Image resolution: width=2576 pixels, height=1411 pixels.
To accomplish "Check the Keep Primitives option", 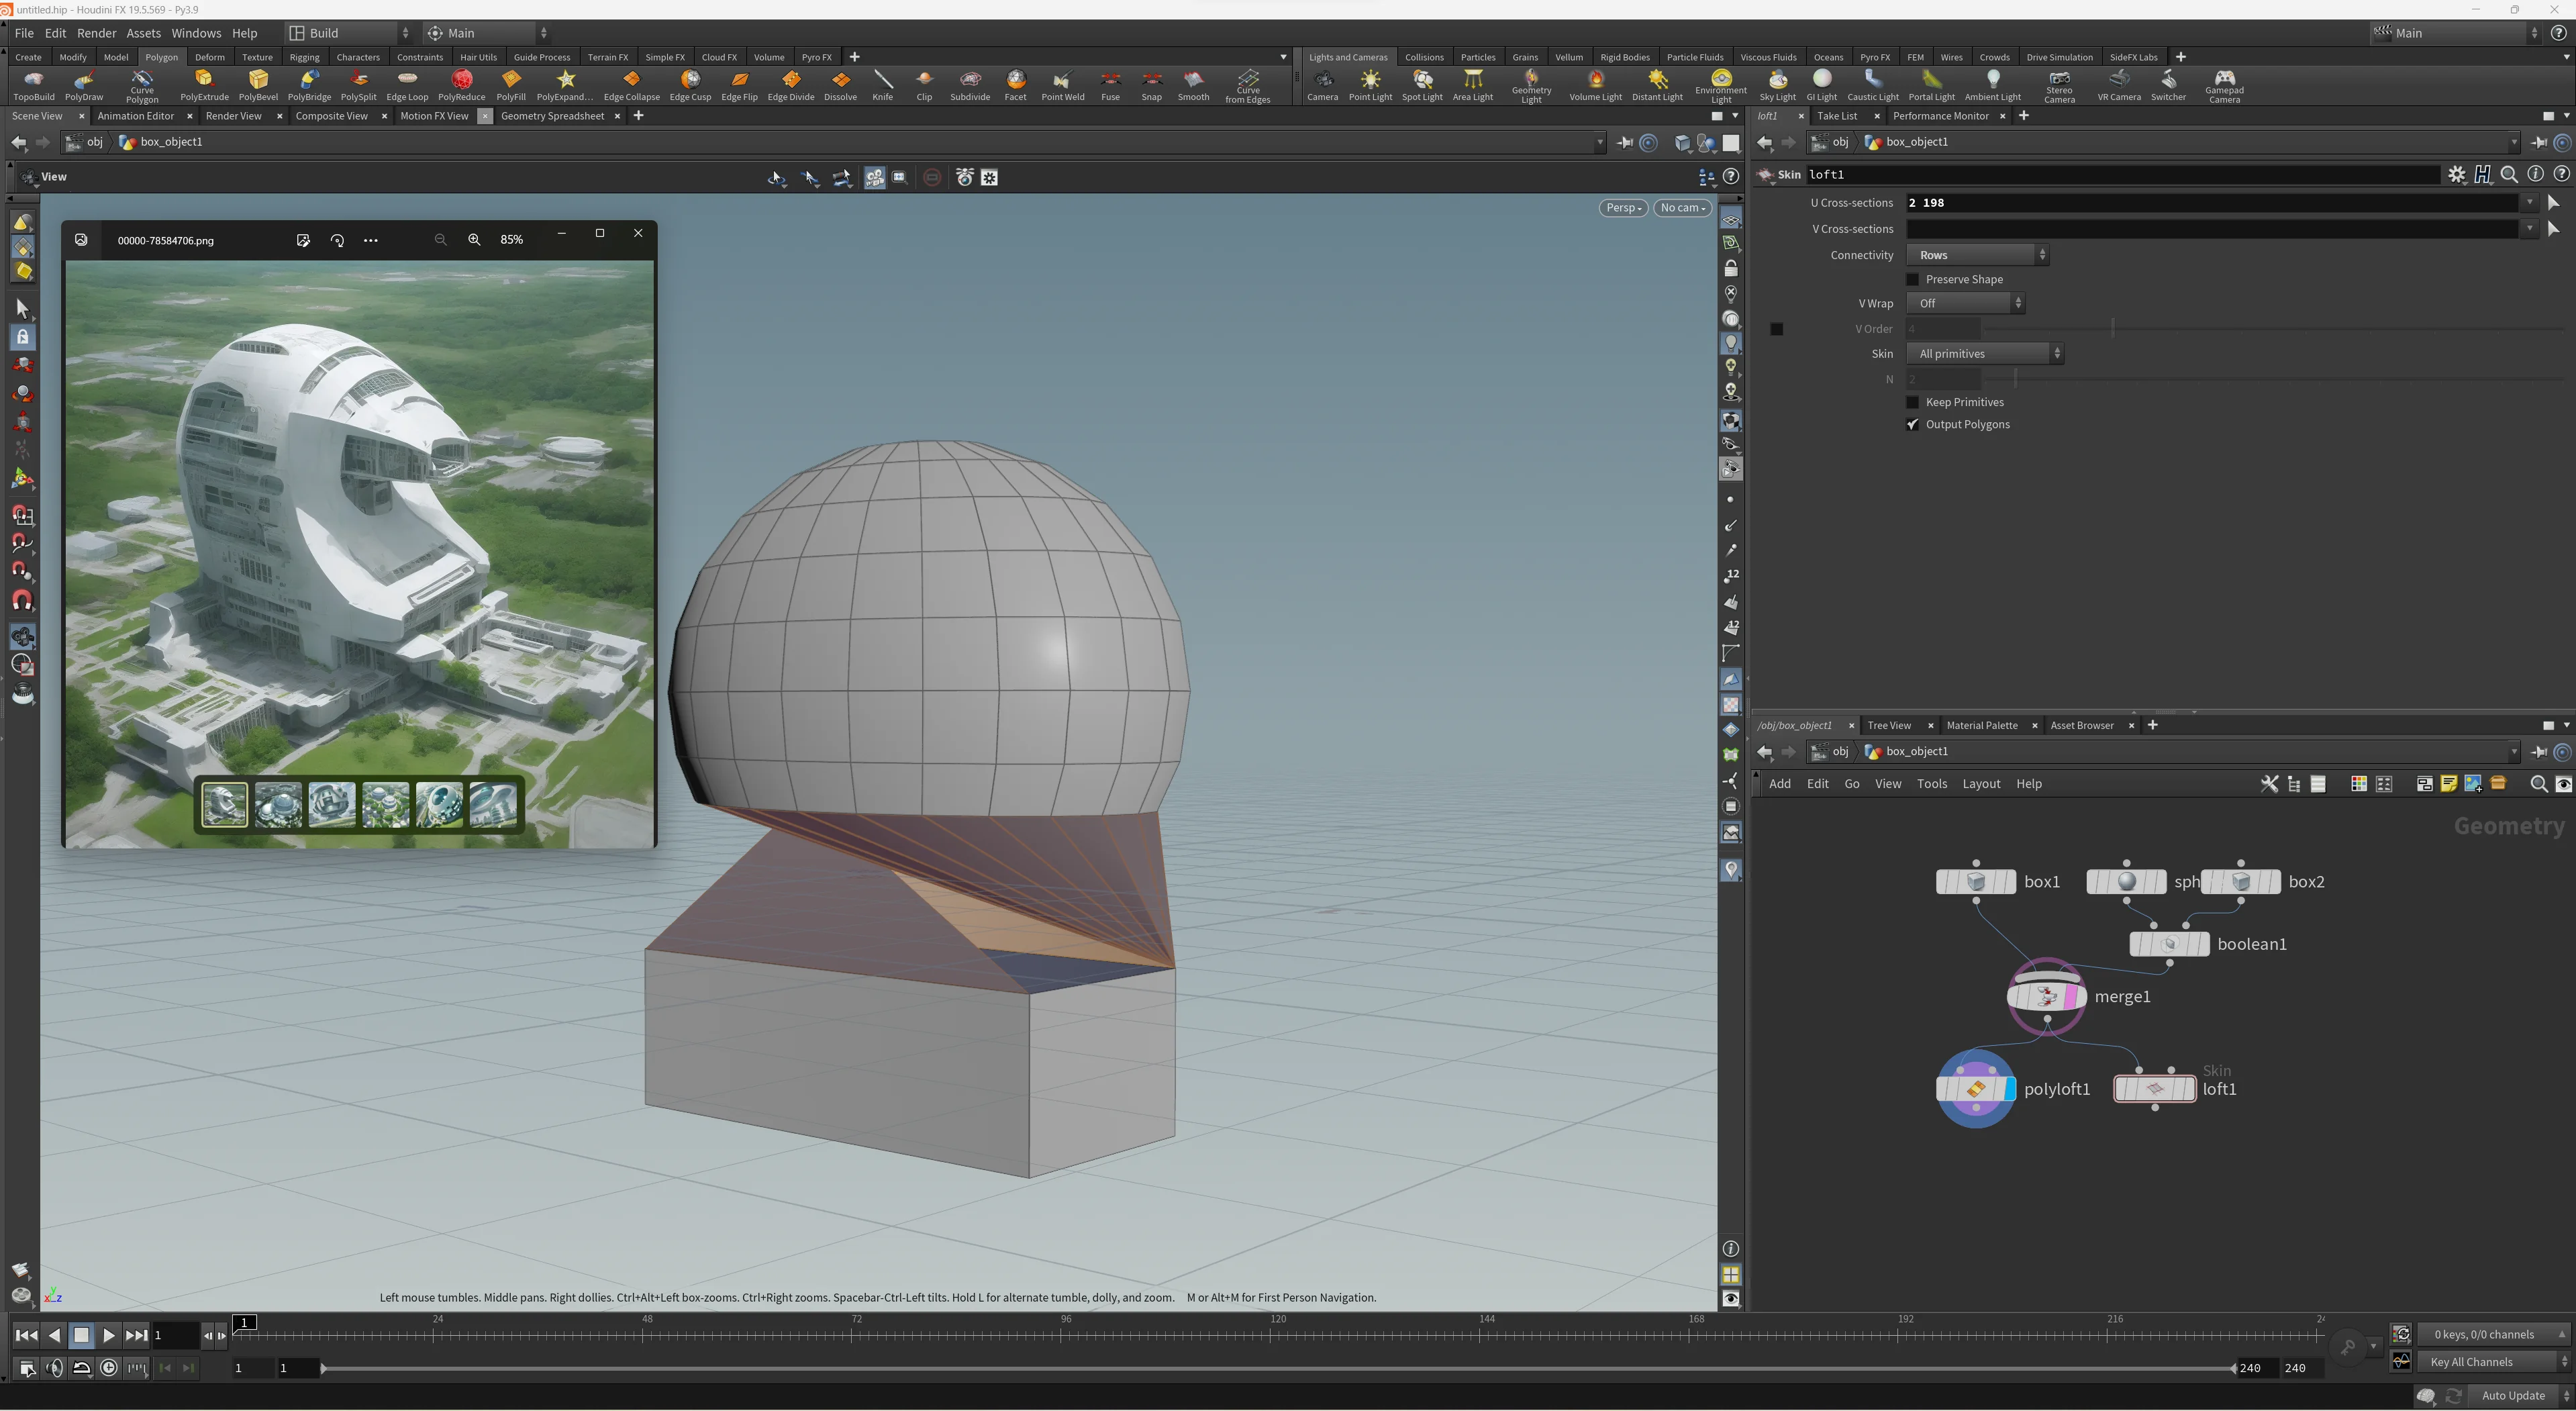I will 1913,403.
